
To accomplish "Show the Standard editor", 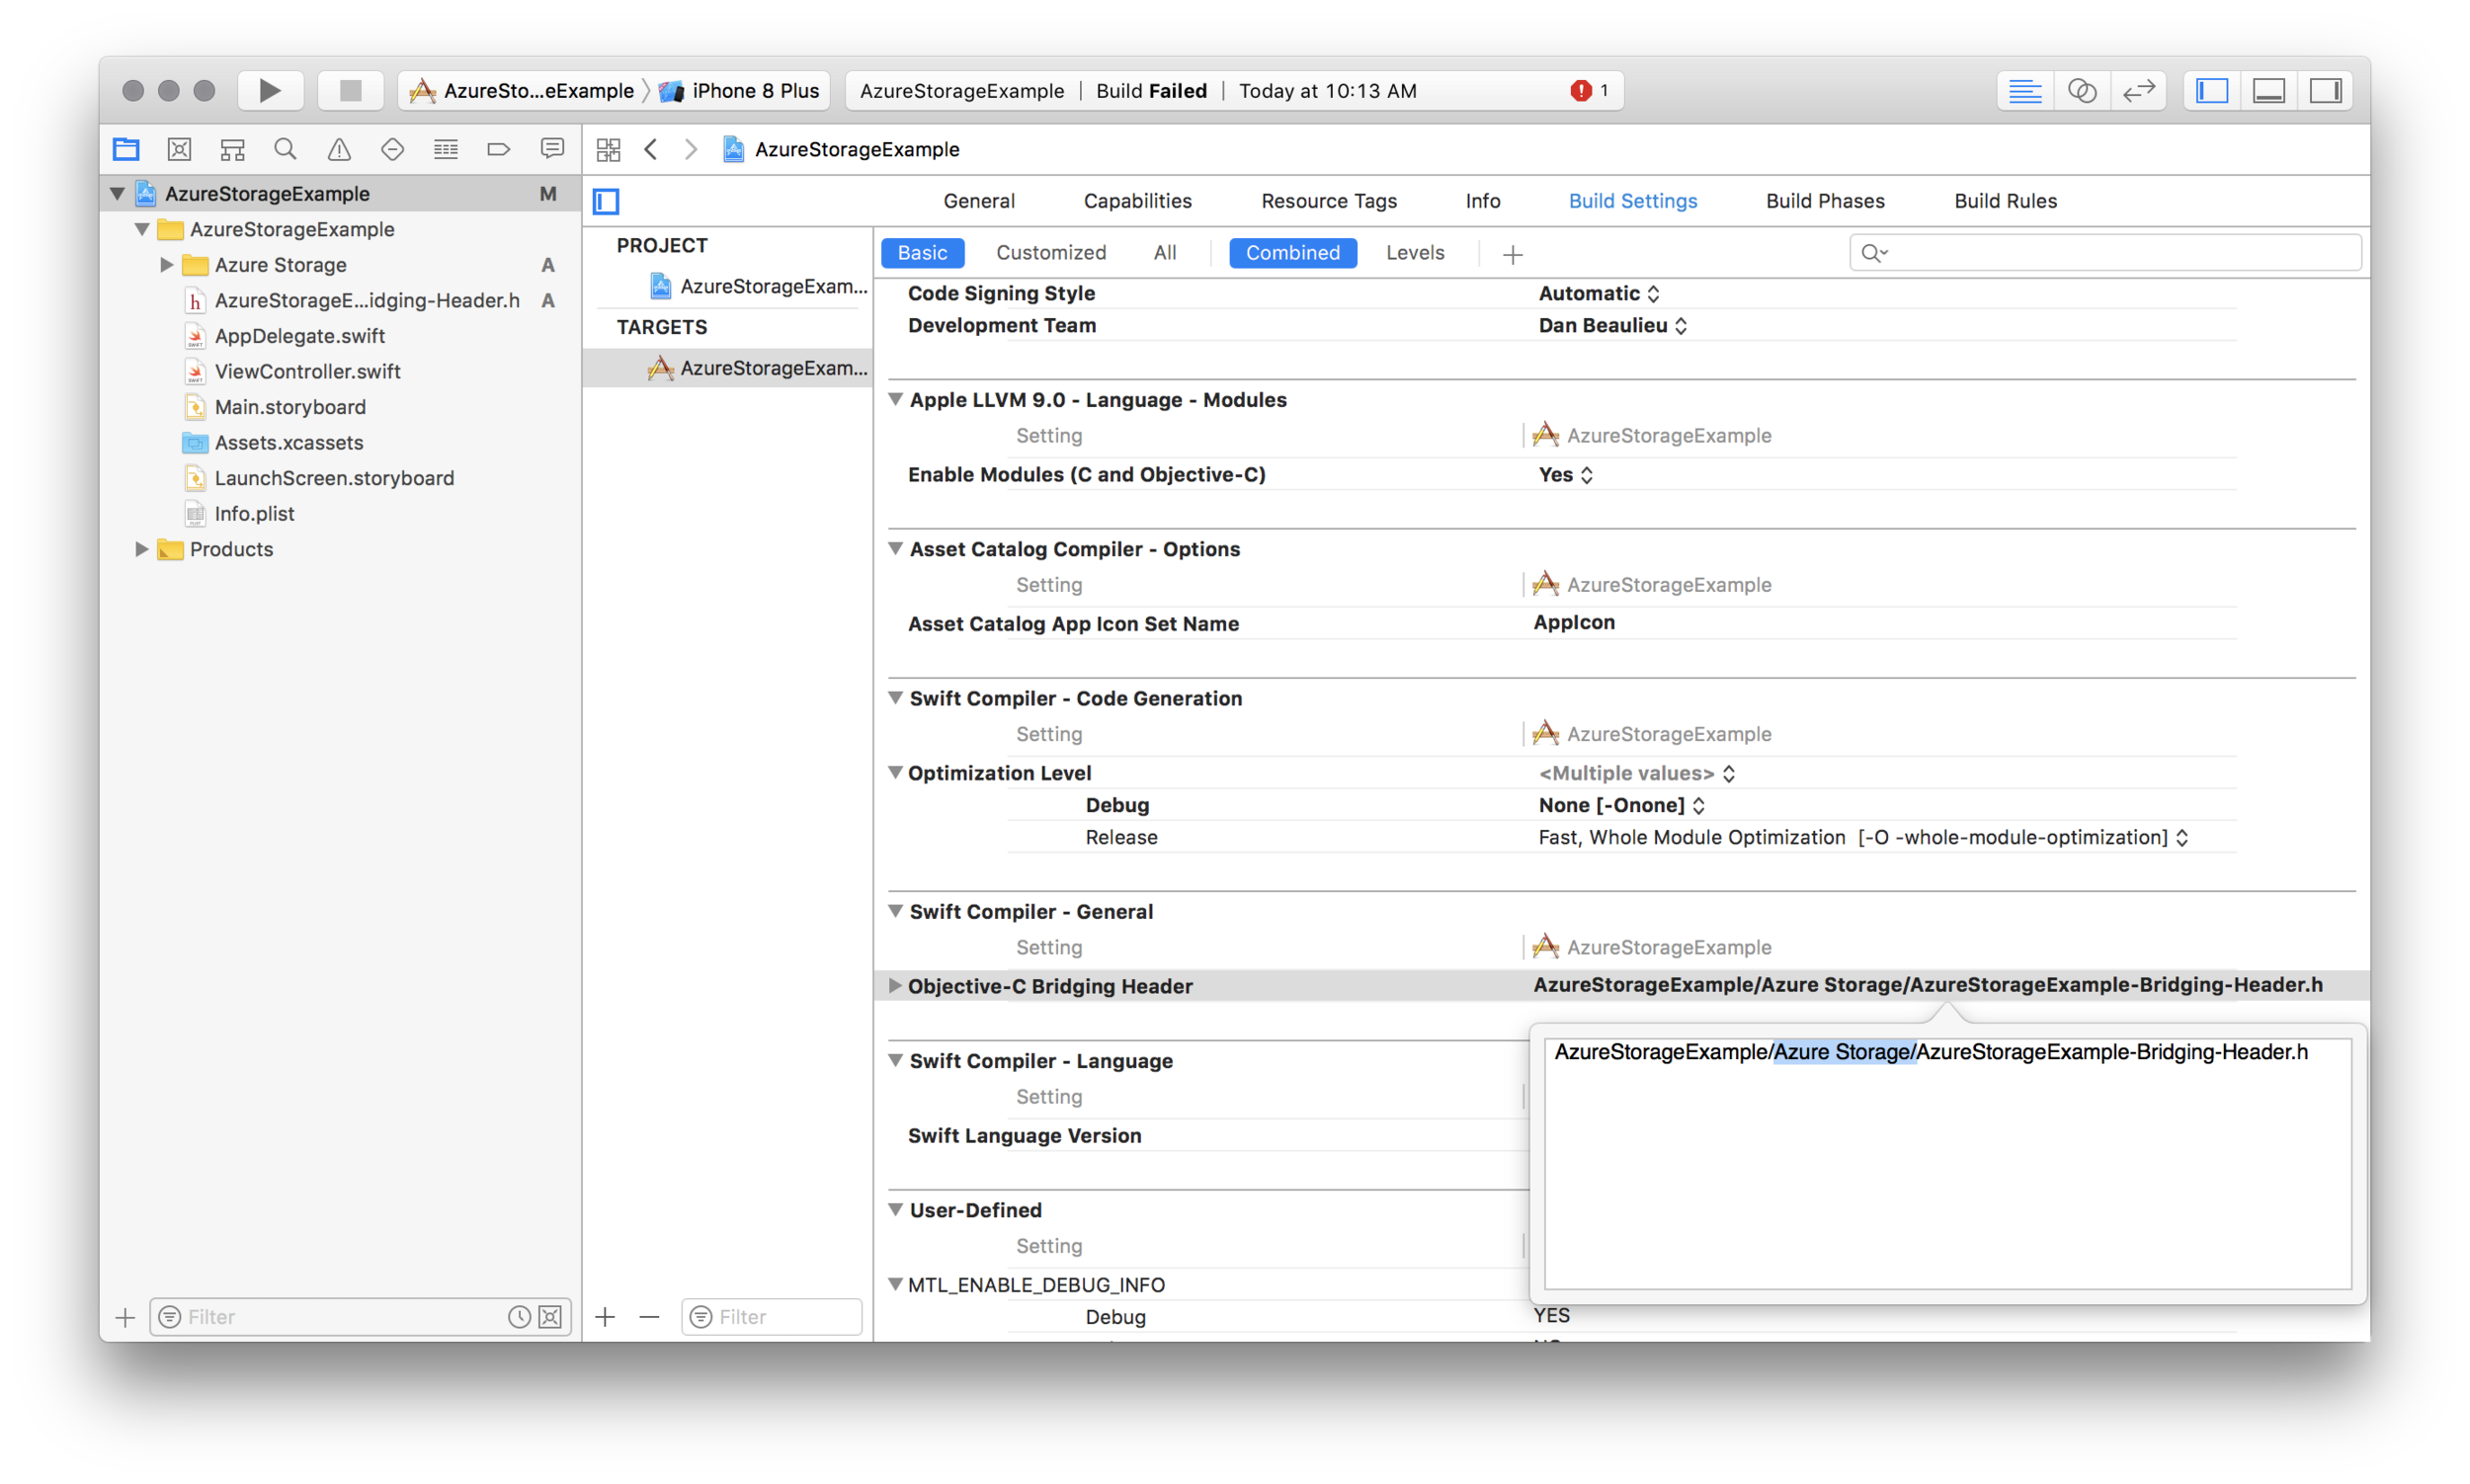I will pyautogui.click(x=2024, y=90).
